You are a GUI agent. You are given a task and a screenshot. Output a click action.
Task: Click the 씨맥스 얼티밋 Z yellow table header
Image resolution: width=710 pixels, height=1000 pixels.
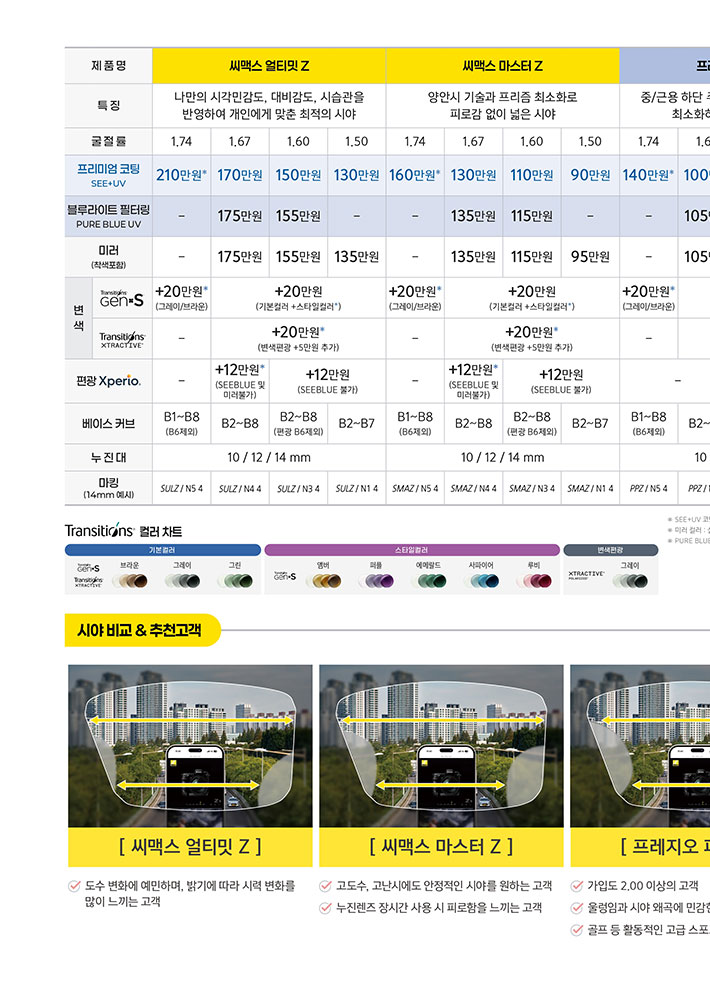pyautogui.click(x=269, y=66)
